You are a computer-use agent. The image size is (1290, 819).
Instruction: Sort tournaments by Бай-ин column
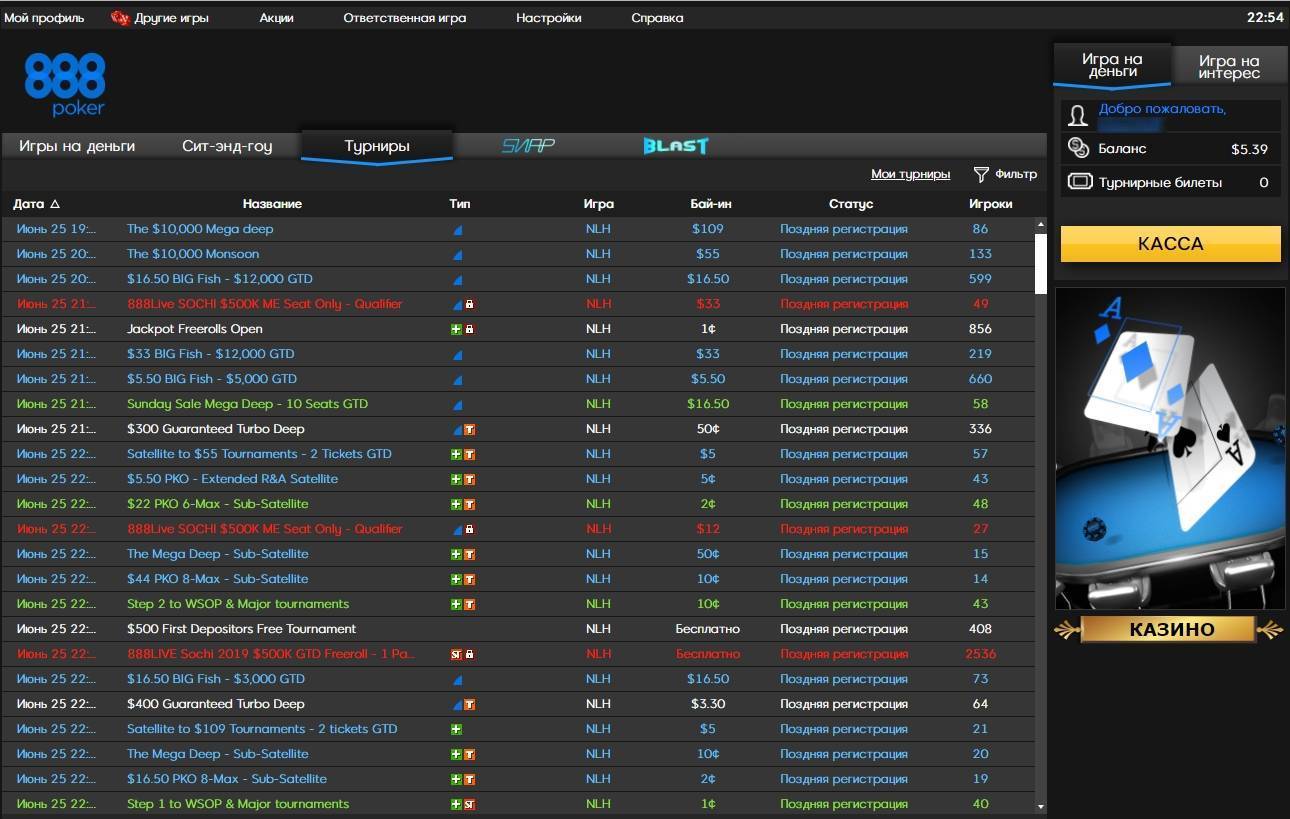click(x=710, y=204)
